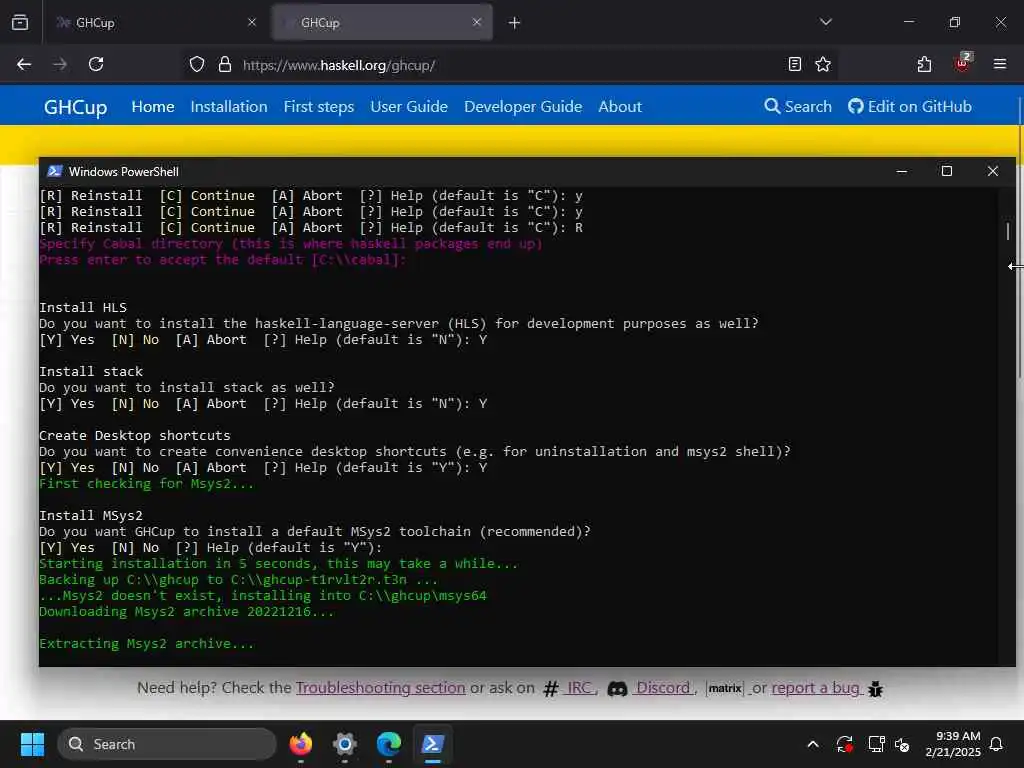Viewport: 1024px width, 768px height.
Task: Click the 'Create Desktop shortcuts' heading
Action: coord(135,436)
